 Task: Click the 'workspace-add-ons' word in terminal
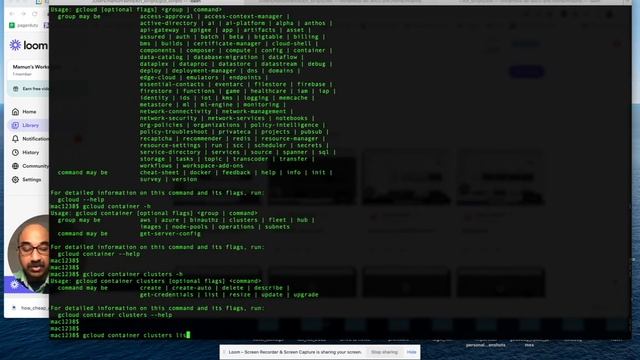pos(213,166)
